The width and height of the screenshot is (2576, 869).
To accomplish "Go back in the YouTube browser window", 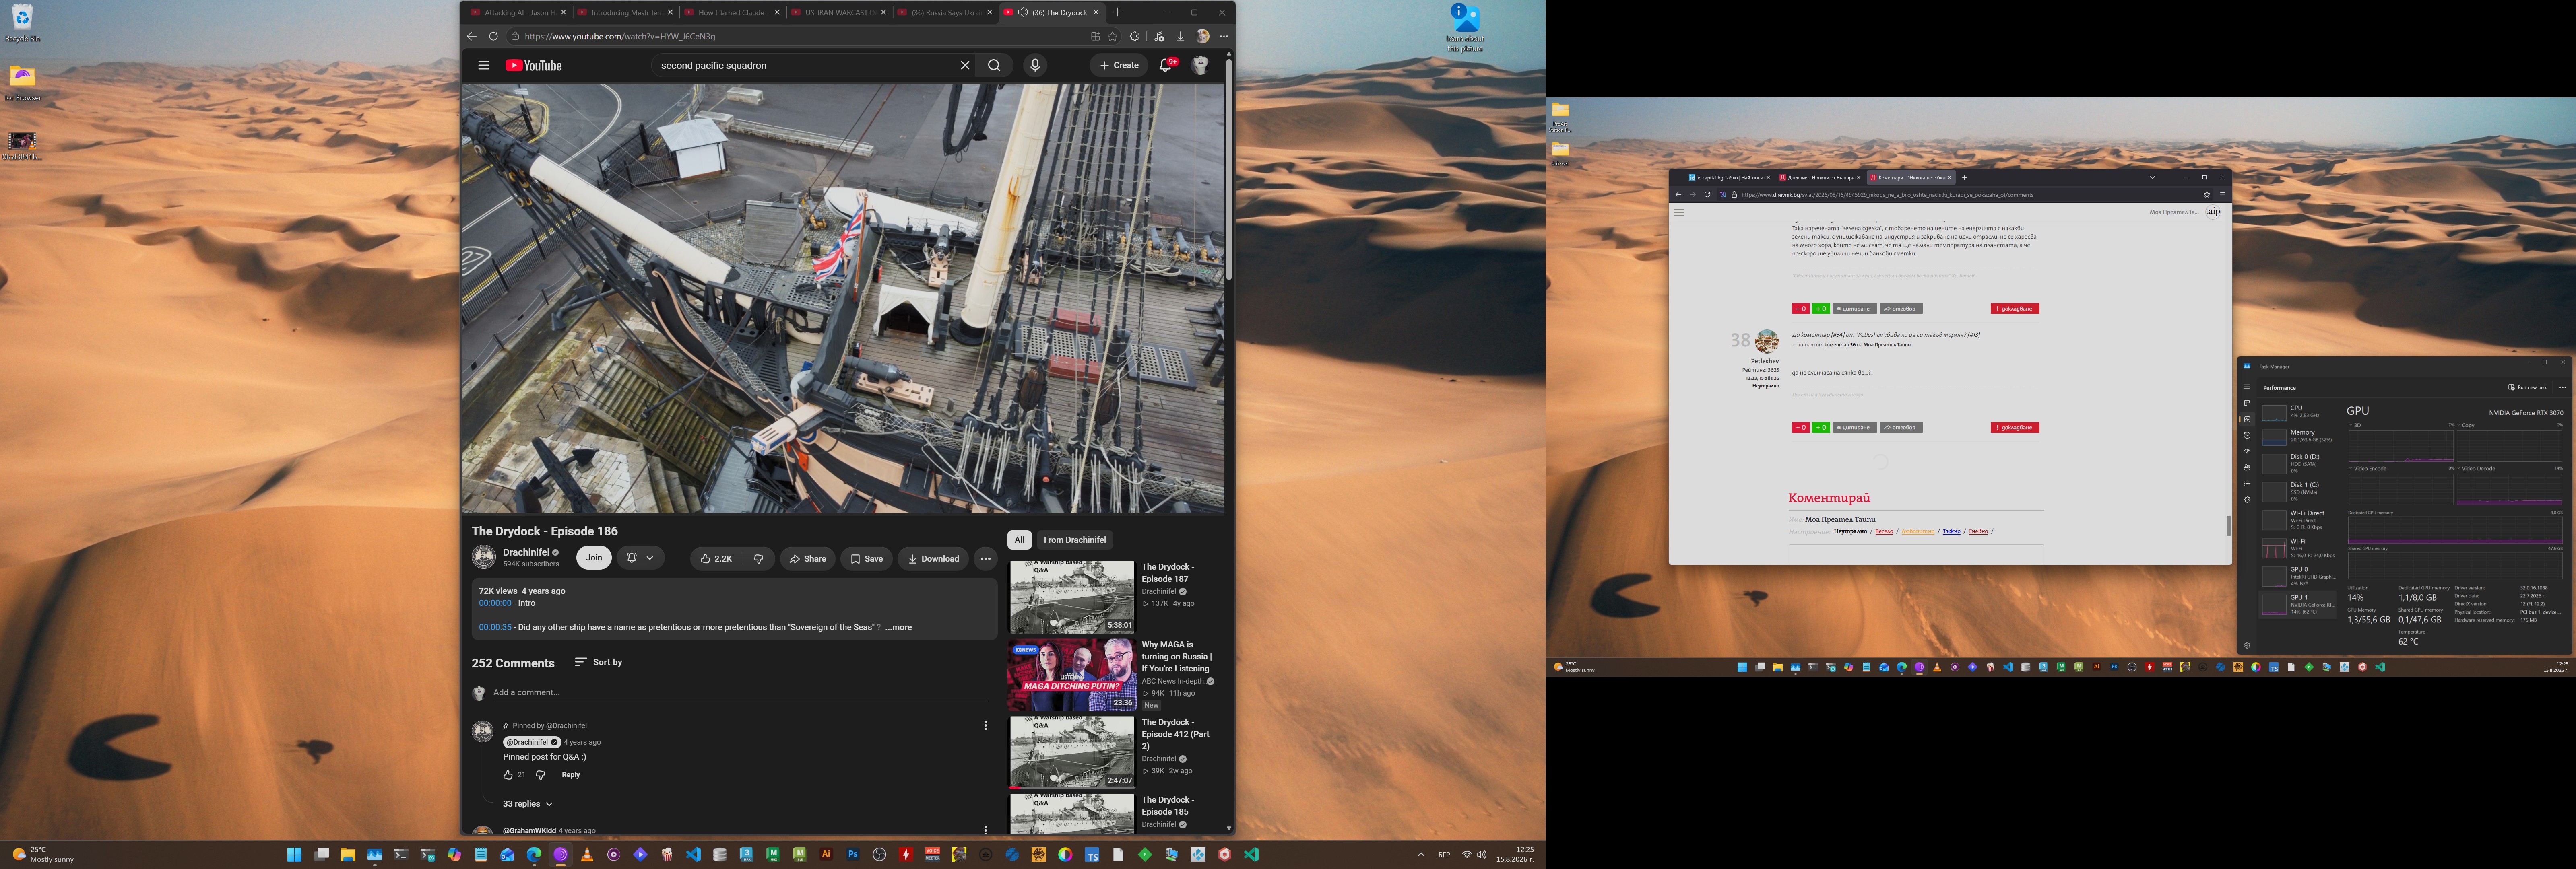I will [472, 36].
